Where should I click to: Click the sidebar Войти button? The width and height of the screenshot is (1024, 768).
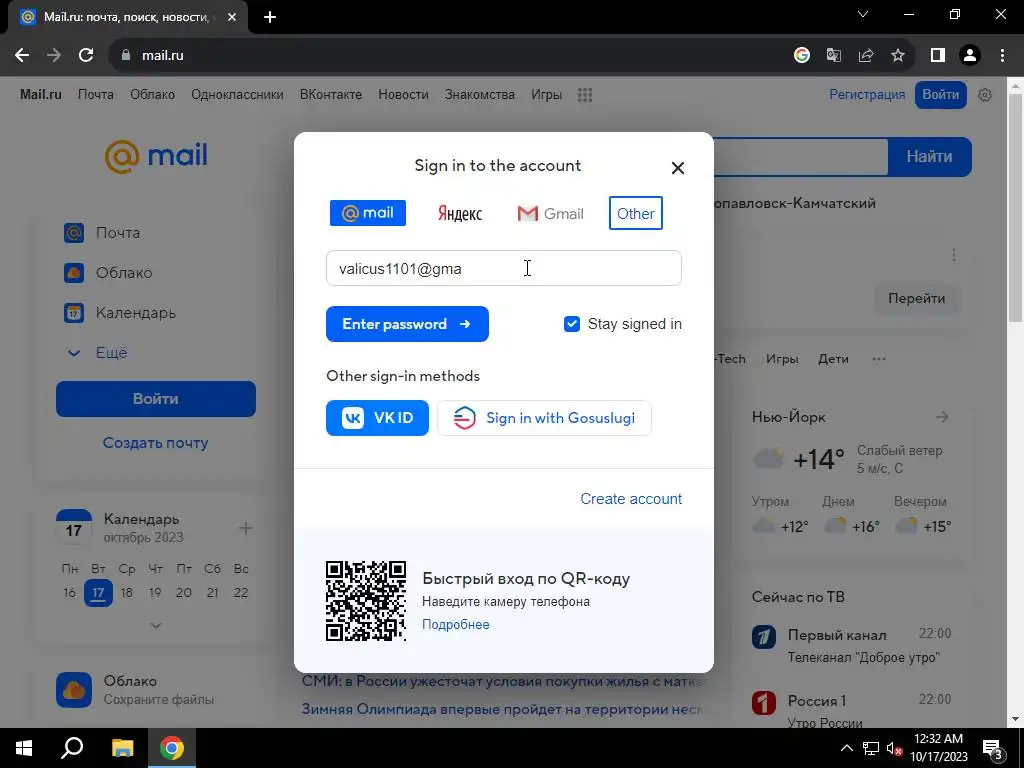pos(155,399)
